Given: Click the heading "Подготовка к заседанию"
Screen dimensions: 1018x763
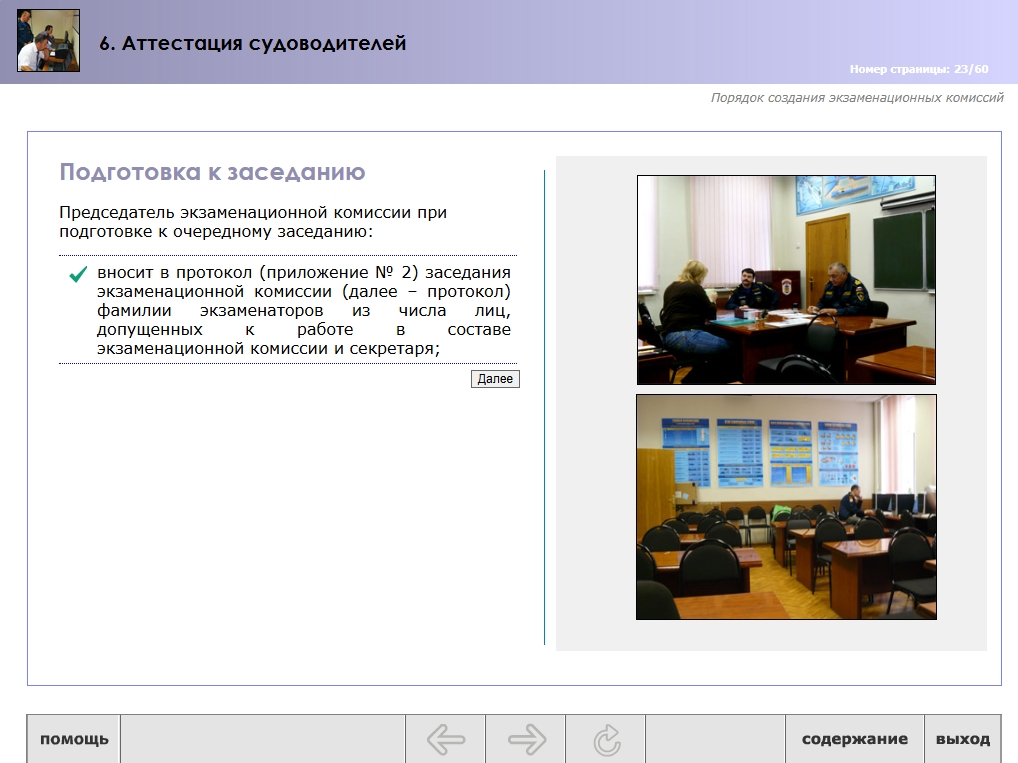Looking at the screenshot, I should [212, 172].
